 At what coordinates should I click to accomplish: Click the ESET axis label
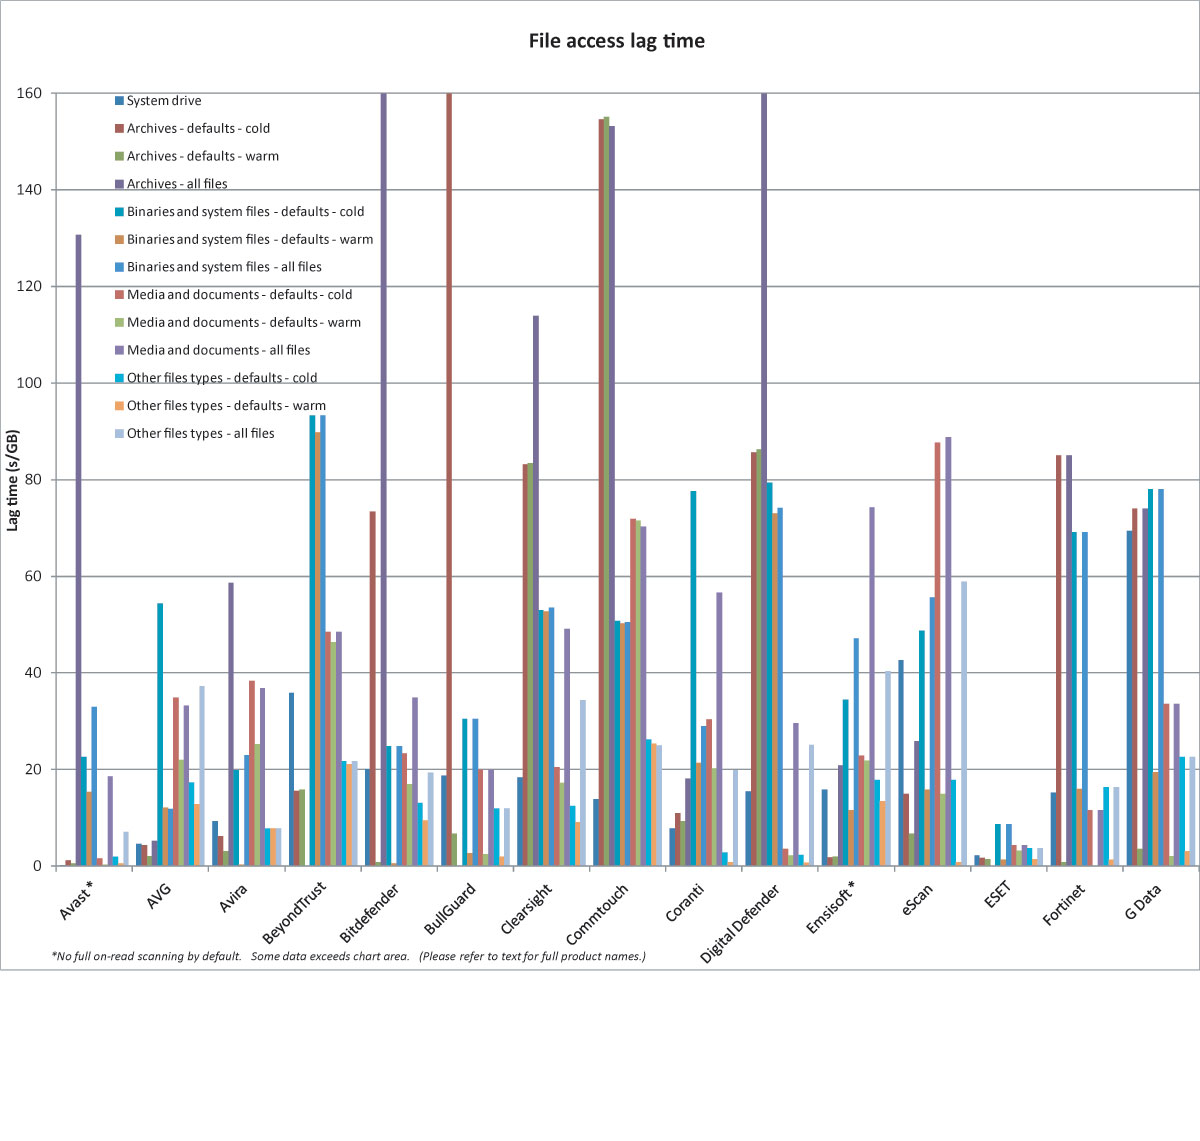997,896
